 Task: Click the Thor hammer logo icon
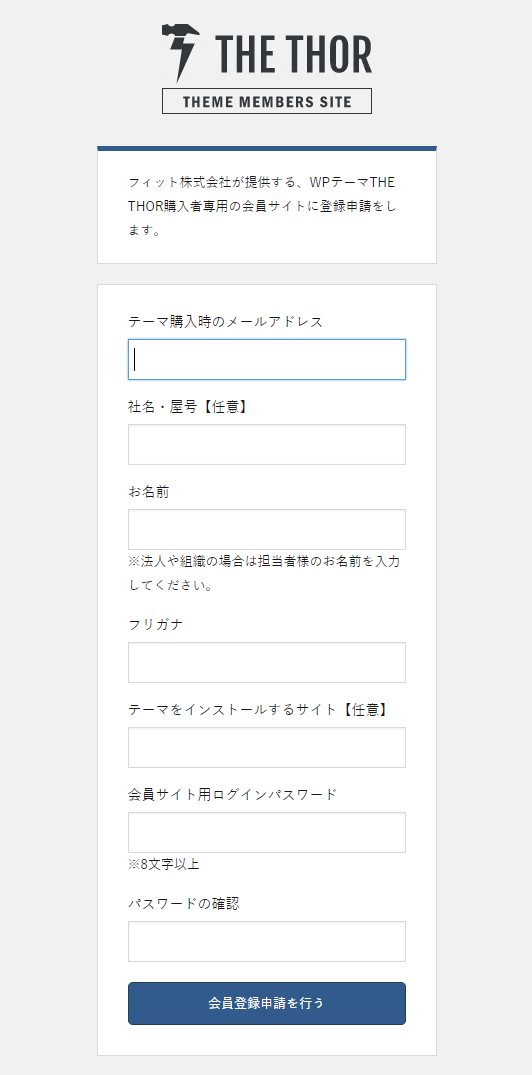tap(180, 52)
